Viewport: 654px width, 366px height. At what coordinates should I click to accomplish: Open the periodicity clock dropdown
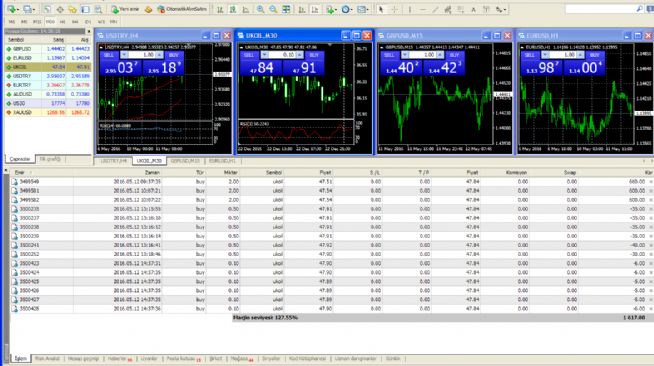pyautogui.click(x=347, y=9)
